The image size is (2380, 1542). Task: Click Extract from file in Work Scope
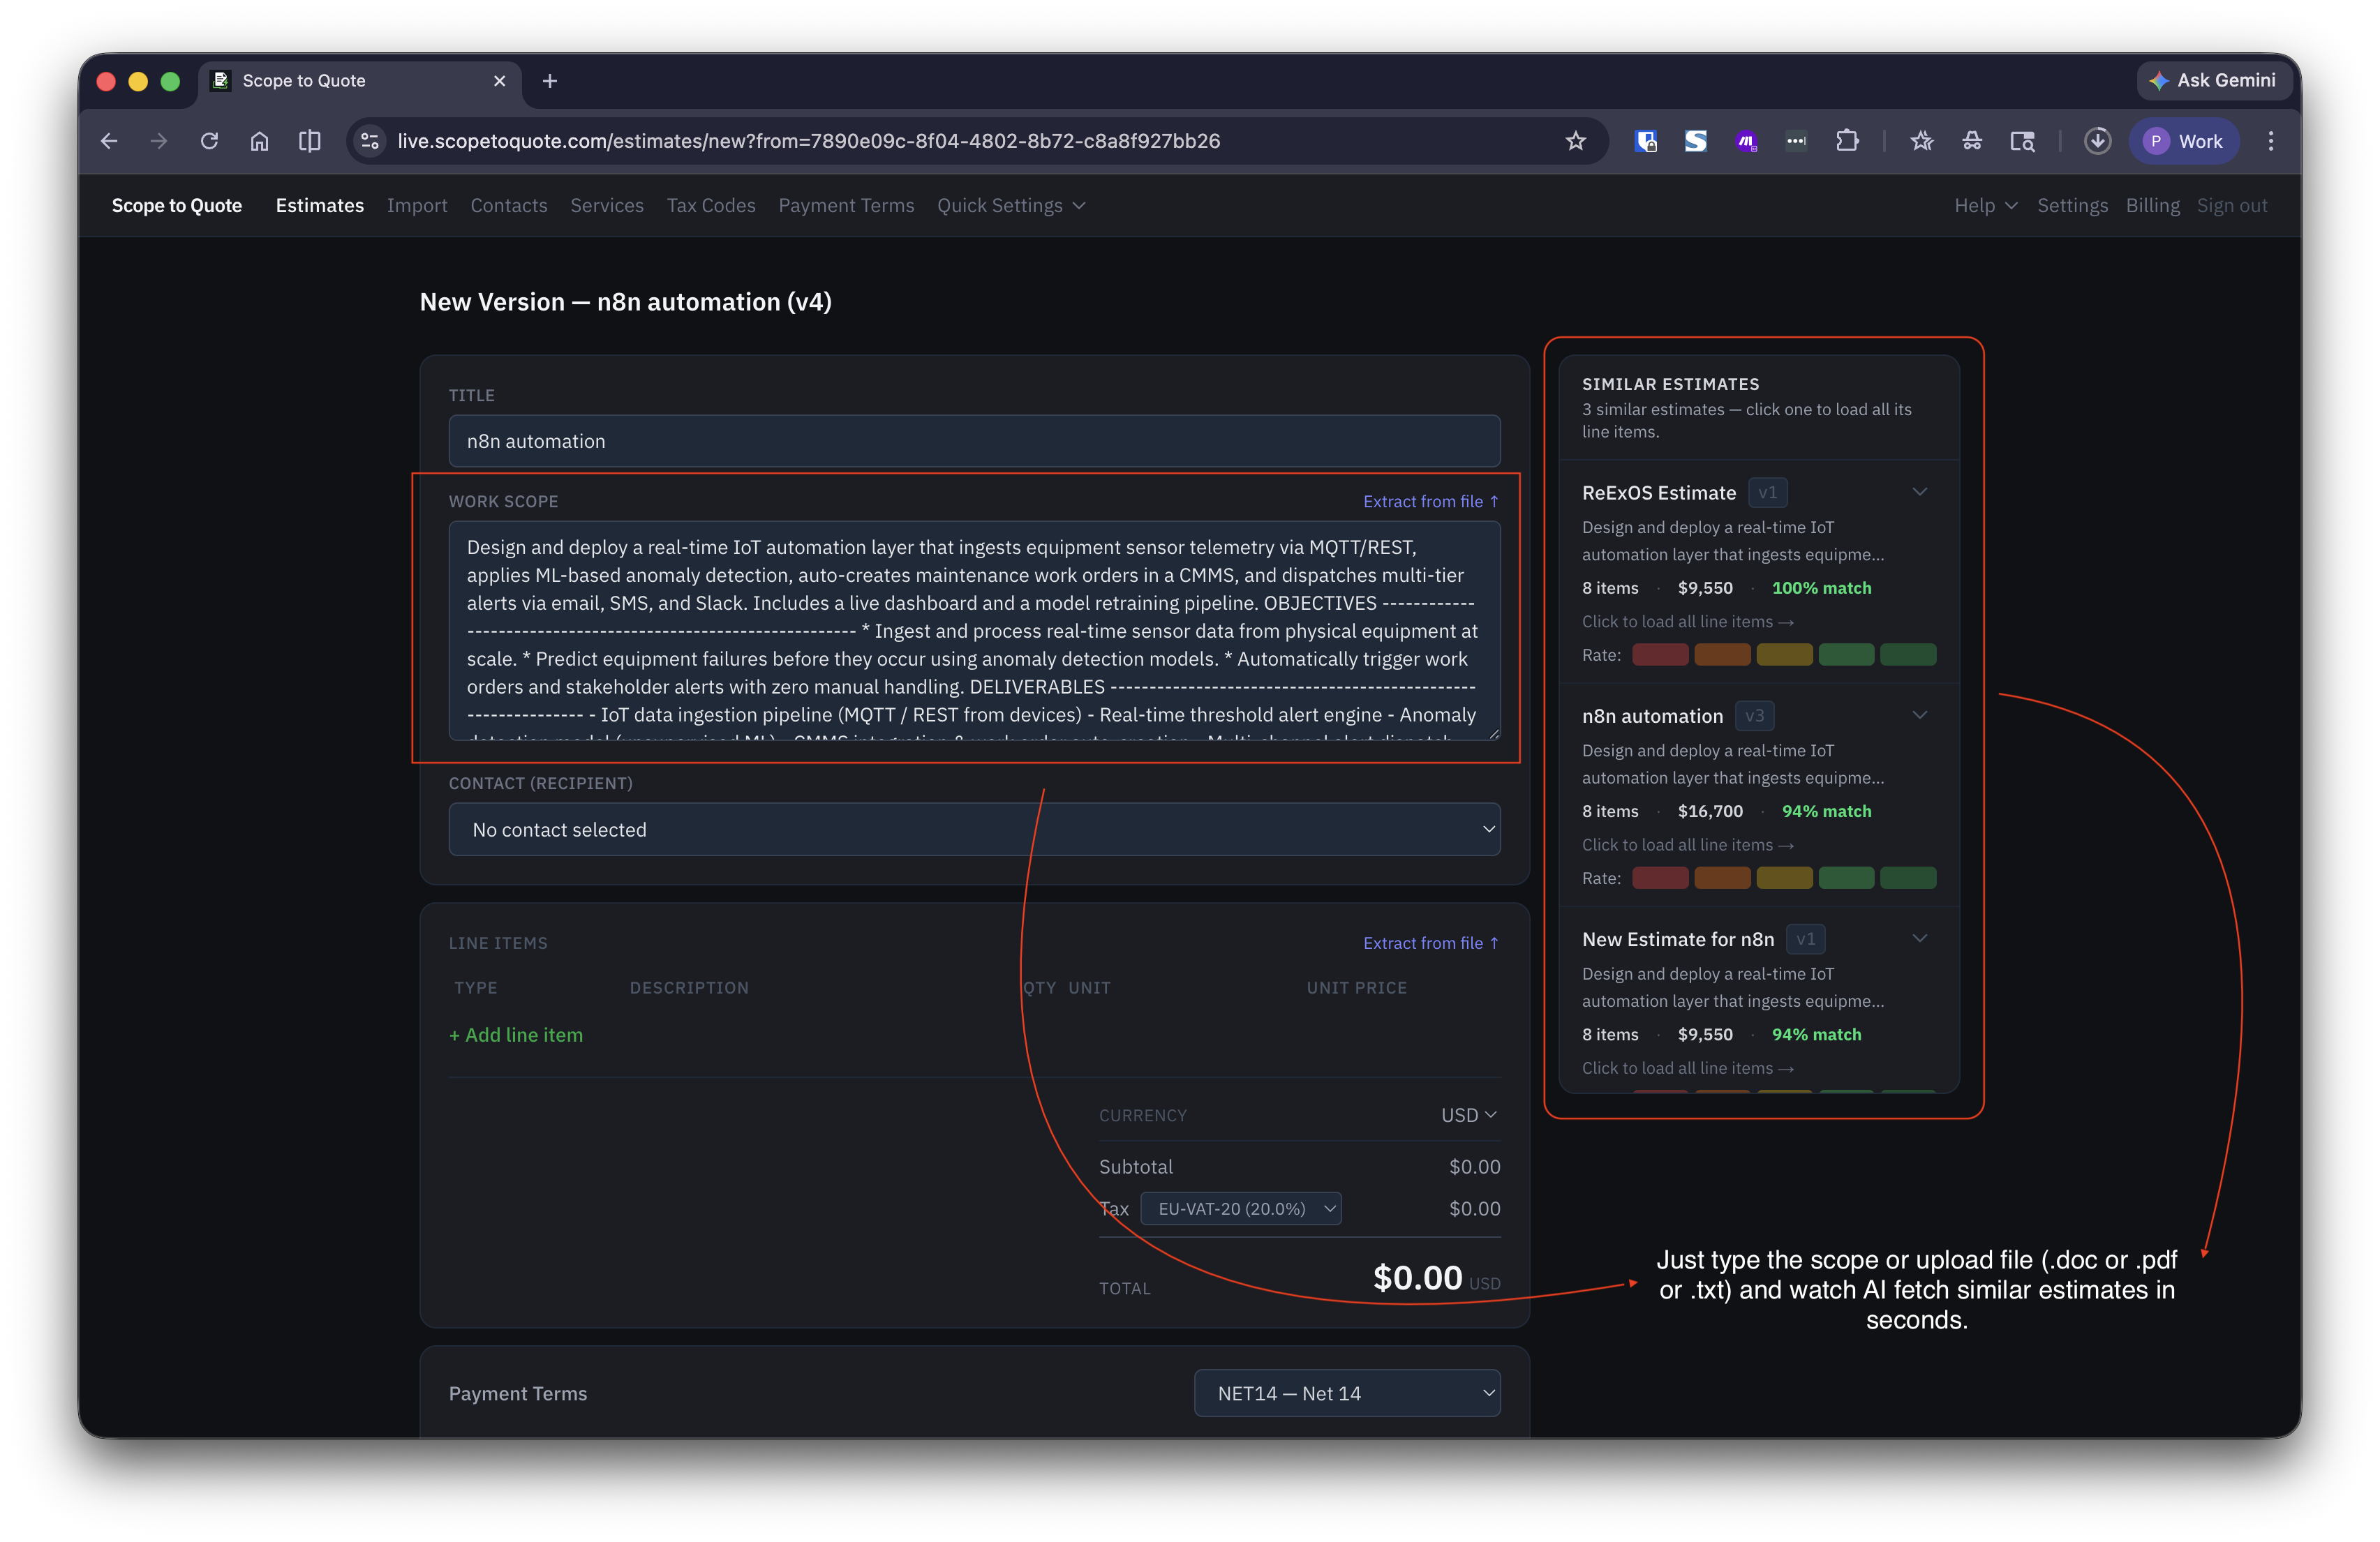point(1430,501)
